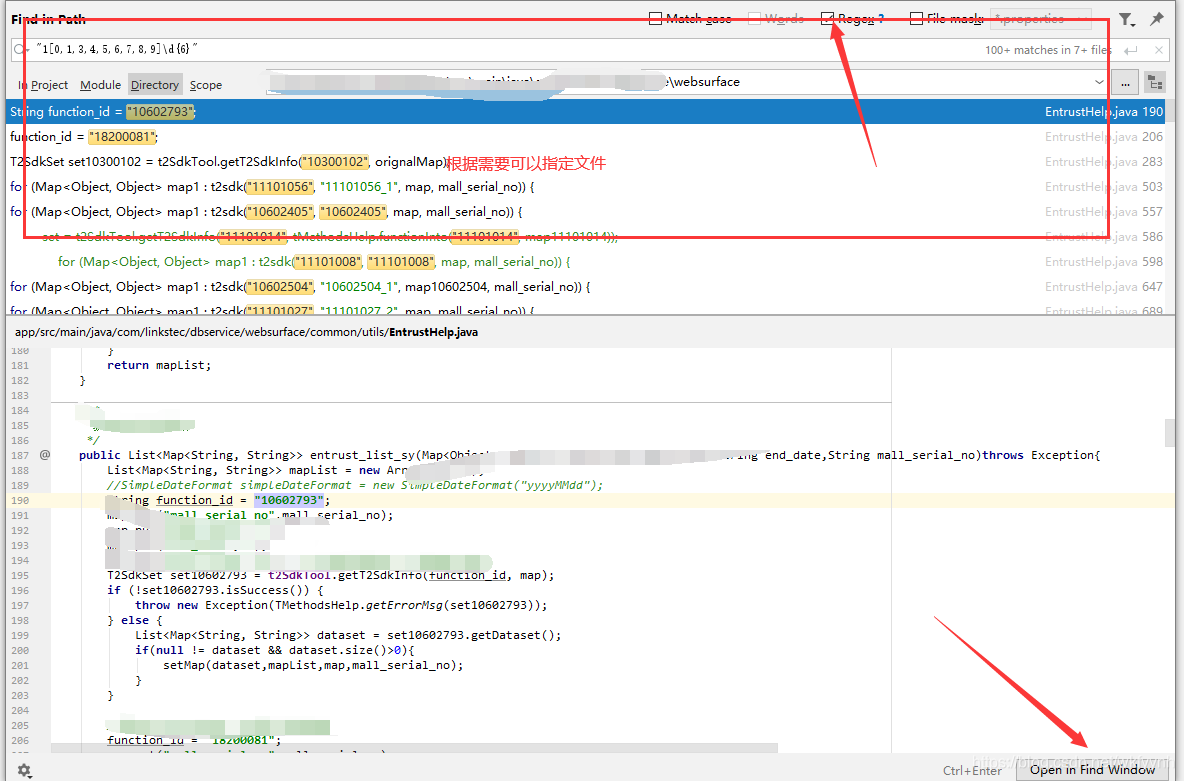The image size is (1184, 781).
Task: Click the throw new Exception line 197
Action: (x=341, y=605)
